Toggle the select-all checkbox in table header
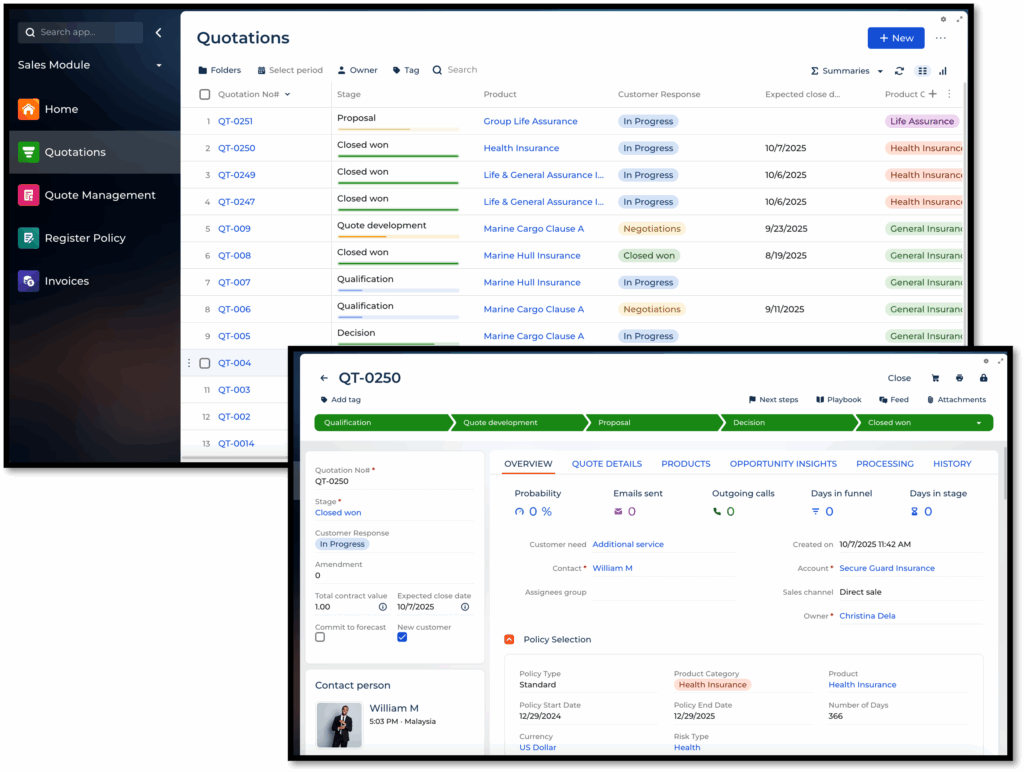The width and height of the screenshot is (1024, 772). pos(205,95)
